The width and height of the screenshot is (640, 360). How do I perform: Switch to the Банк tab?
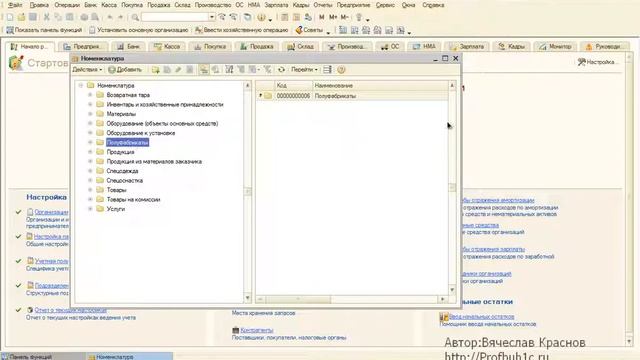(129, 47)
